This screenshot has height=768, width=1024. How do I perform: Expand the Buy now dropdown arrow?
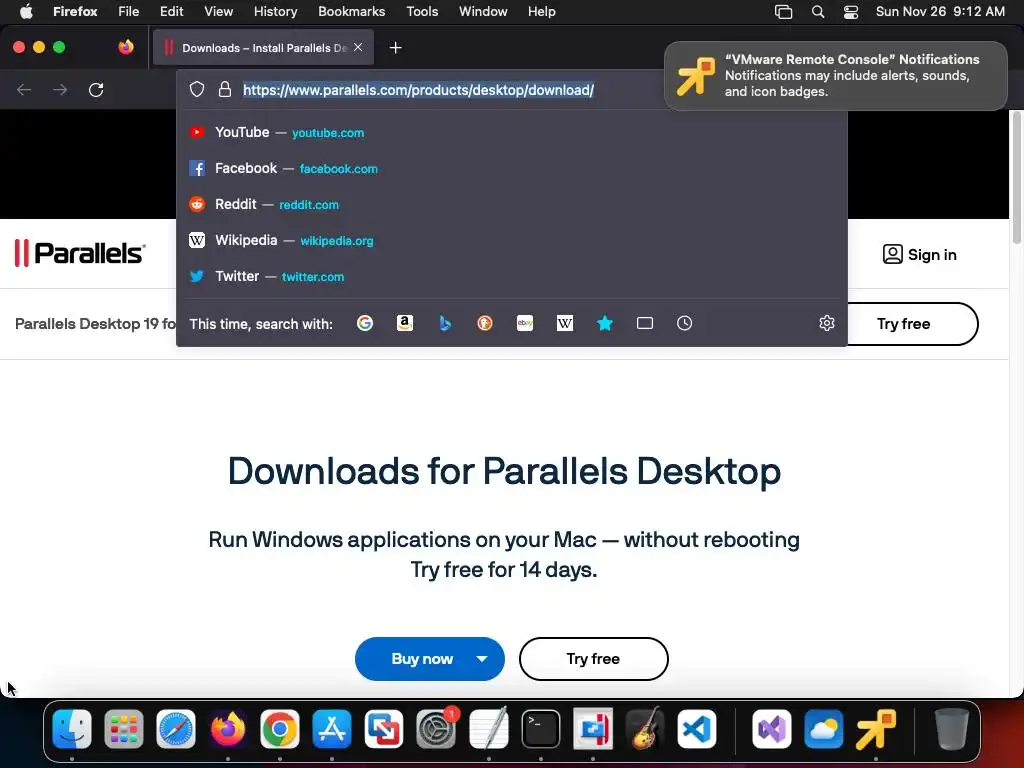(482, 659)
